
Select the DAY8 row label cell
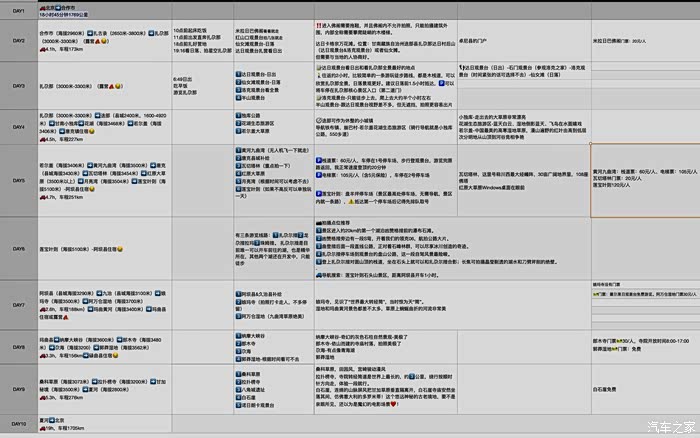[x=17, y=345]
